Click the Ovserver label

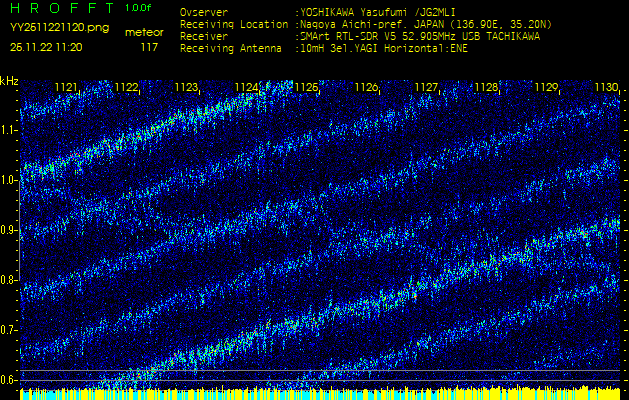click(204, 12)
